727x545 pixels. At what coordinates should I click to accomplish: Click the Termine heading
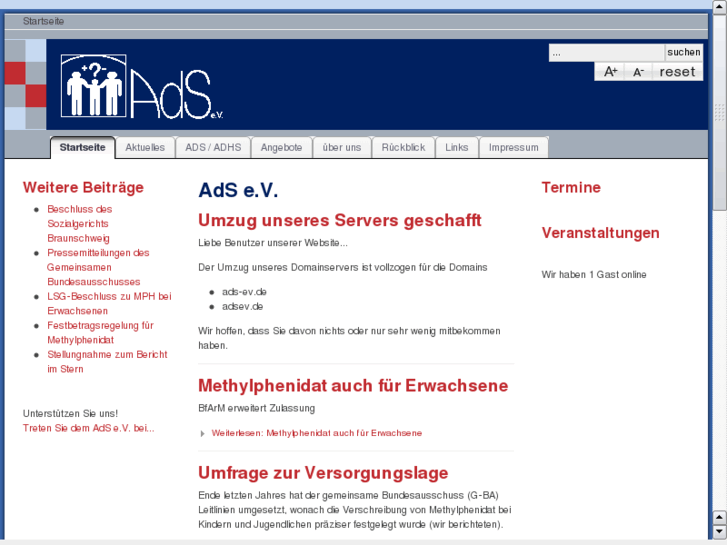point(571,187)
